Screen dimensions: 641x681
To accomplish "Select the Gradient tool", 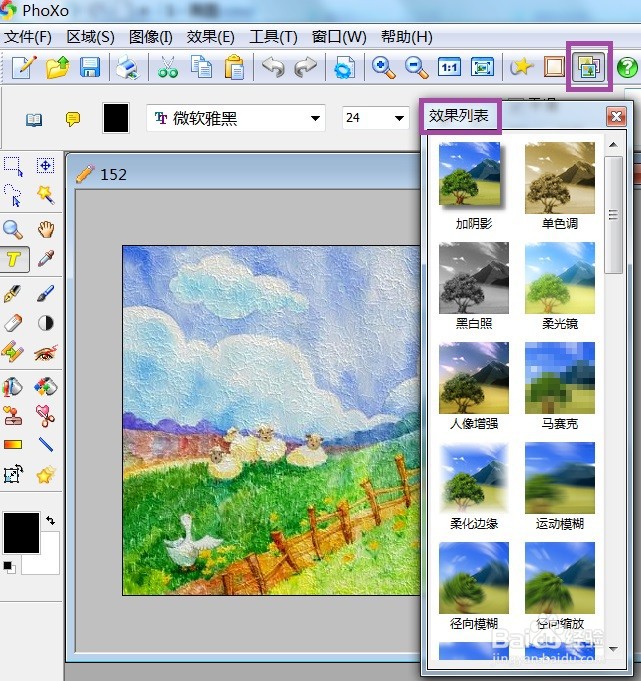I will pos(13,444).
